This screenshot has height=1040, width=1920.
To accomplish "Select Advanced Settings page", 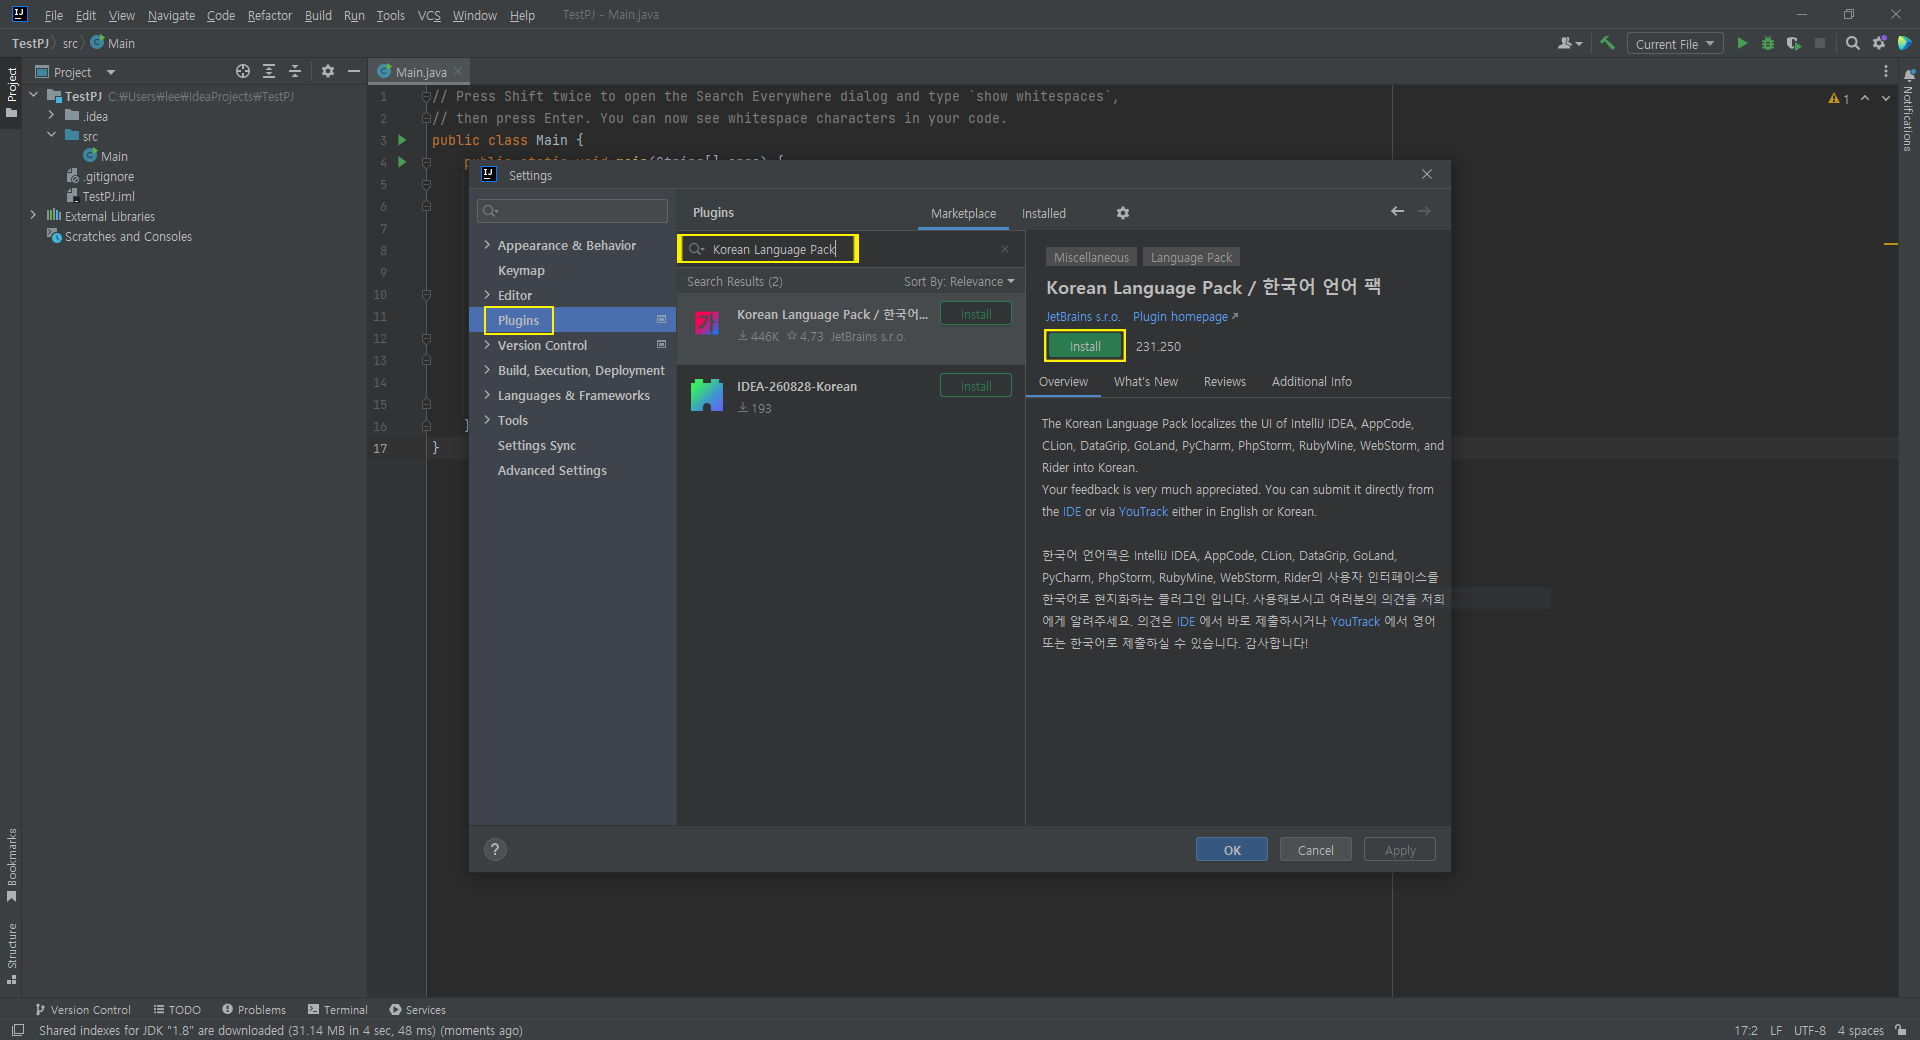I will 552,471.
